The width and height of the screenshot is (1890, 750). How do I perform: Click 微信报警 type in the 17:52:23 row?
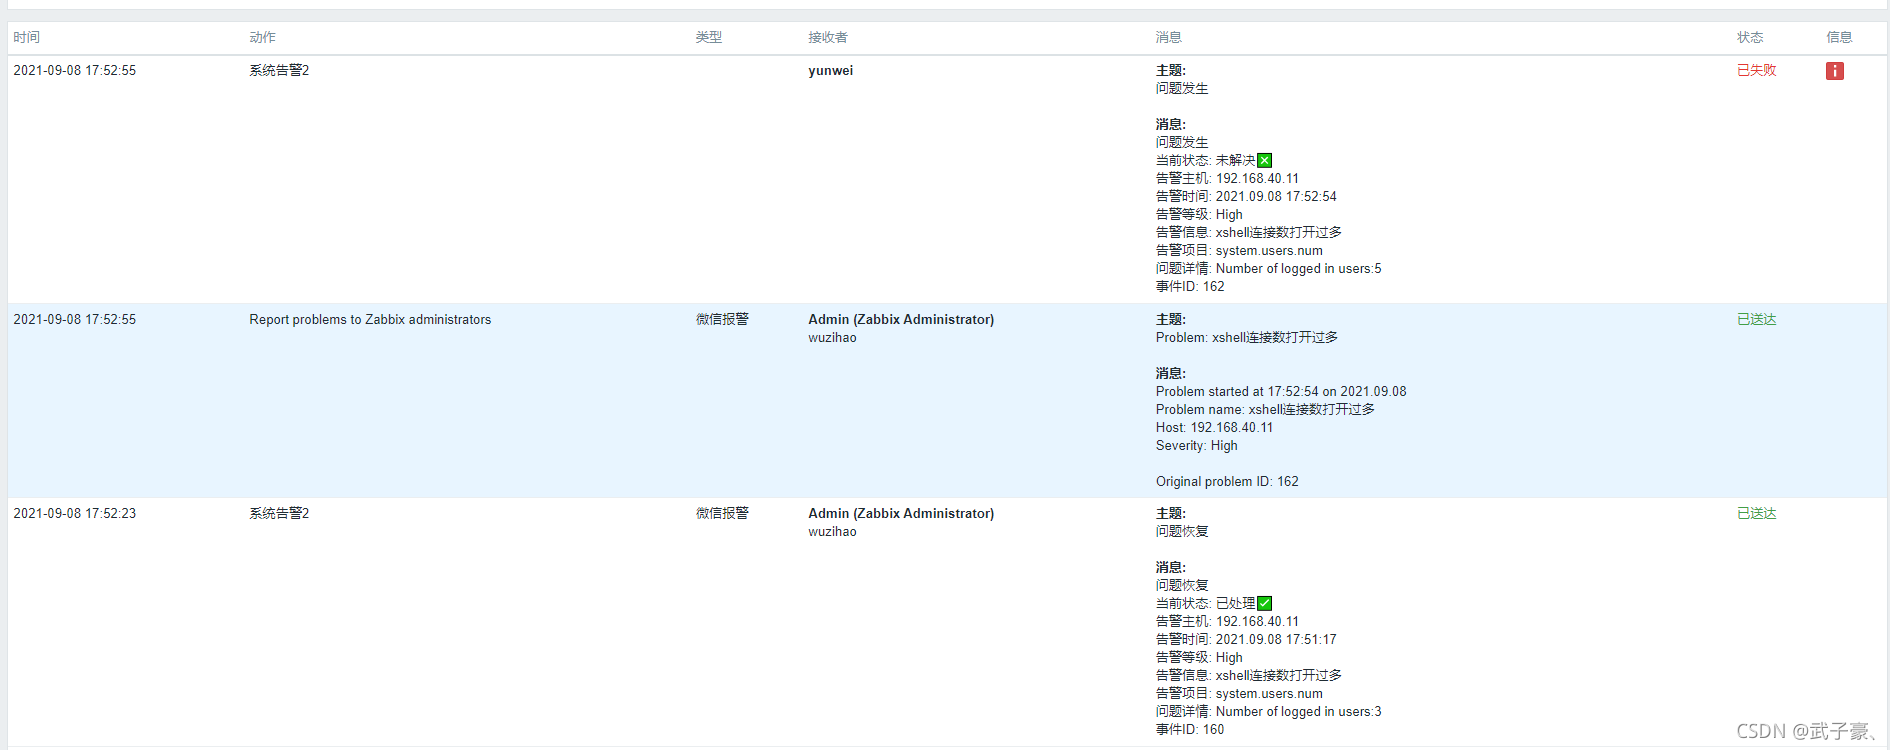pyautogui.click(x=722, y=513)
